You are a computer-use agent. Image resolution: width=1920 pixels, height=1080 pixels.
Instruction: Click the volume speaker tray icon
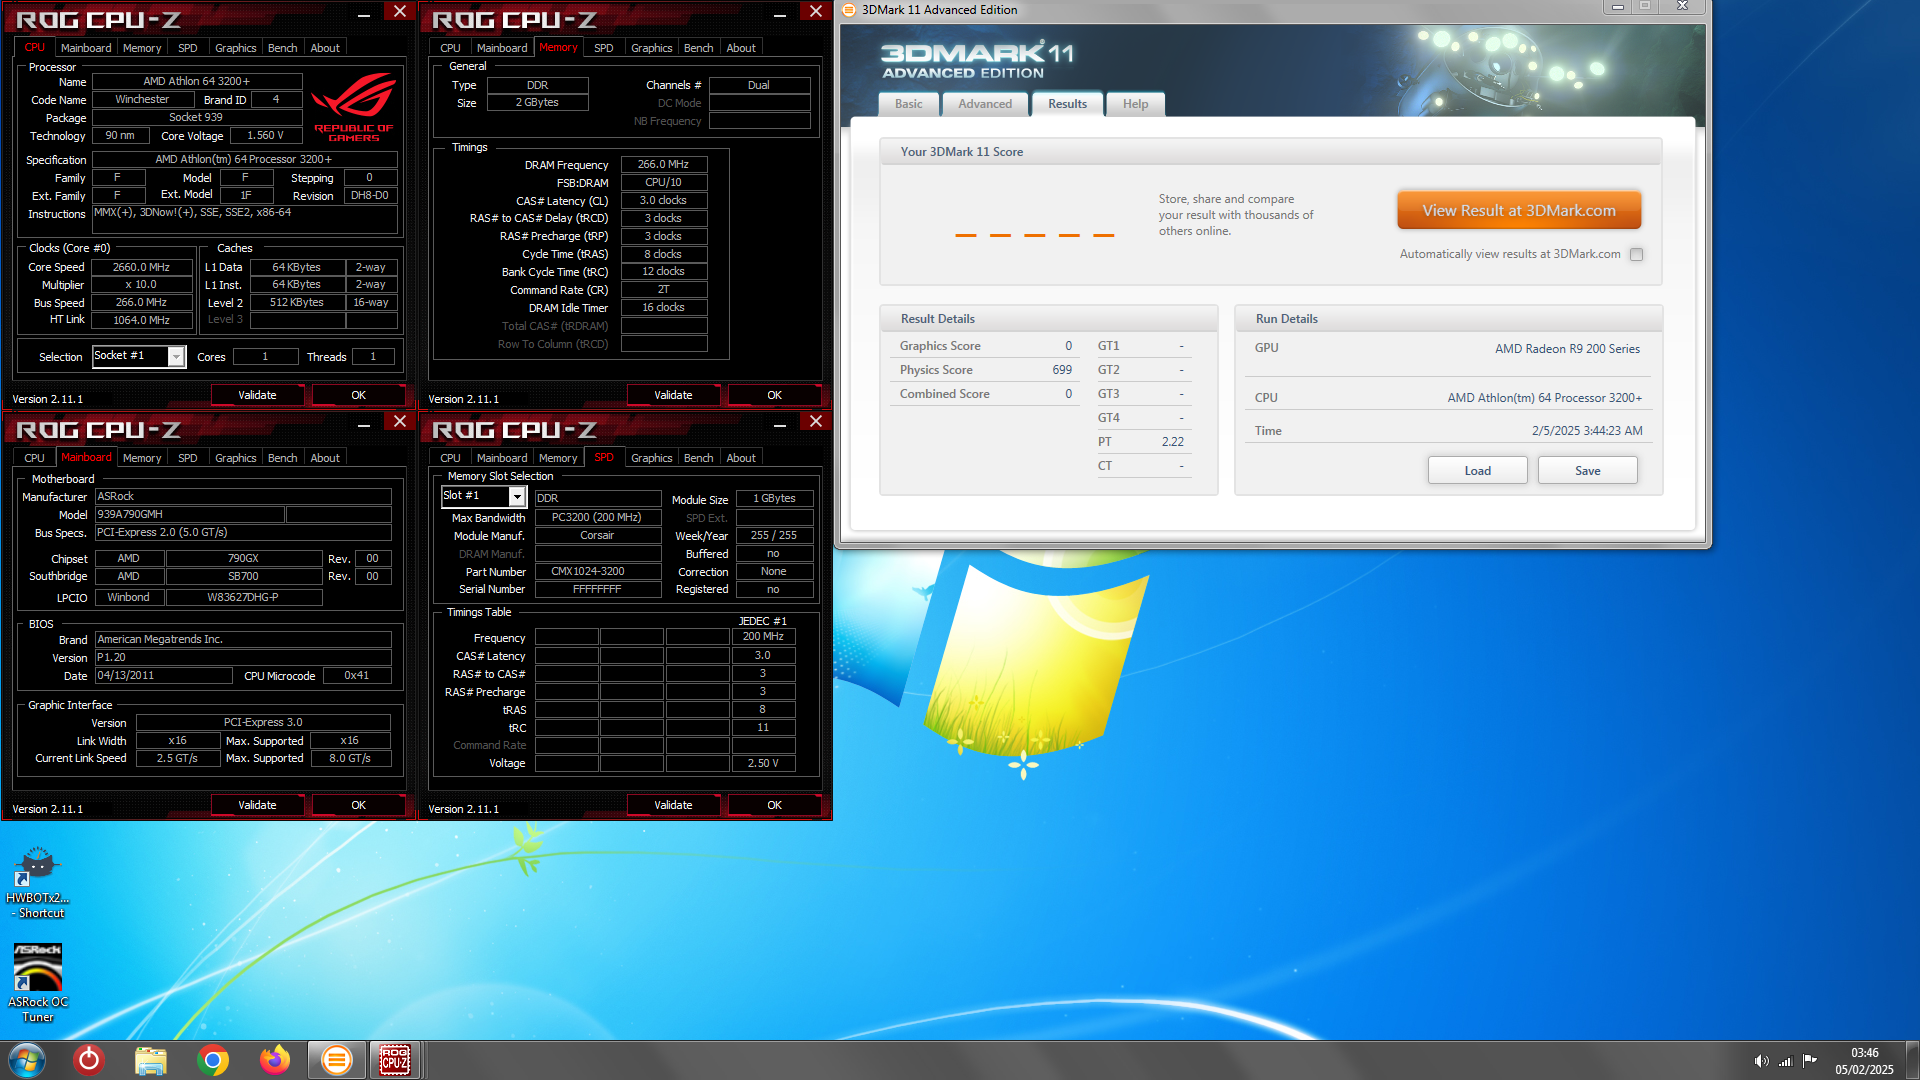click(x=1761, y=1061)
